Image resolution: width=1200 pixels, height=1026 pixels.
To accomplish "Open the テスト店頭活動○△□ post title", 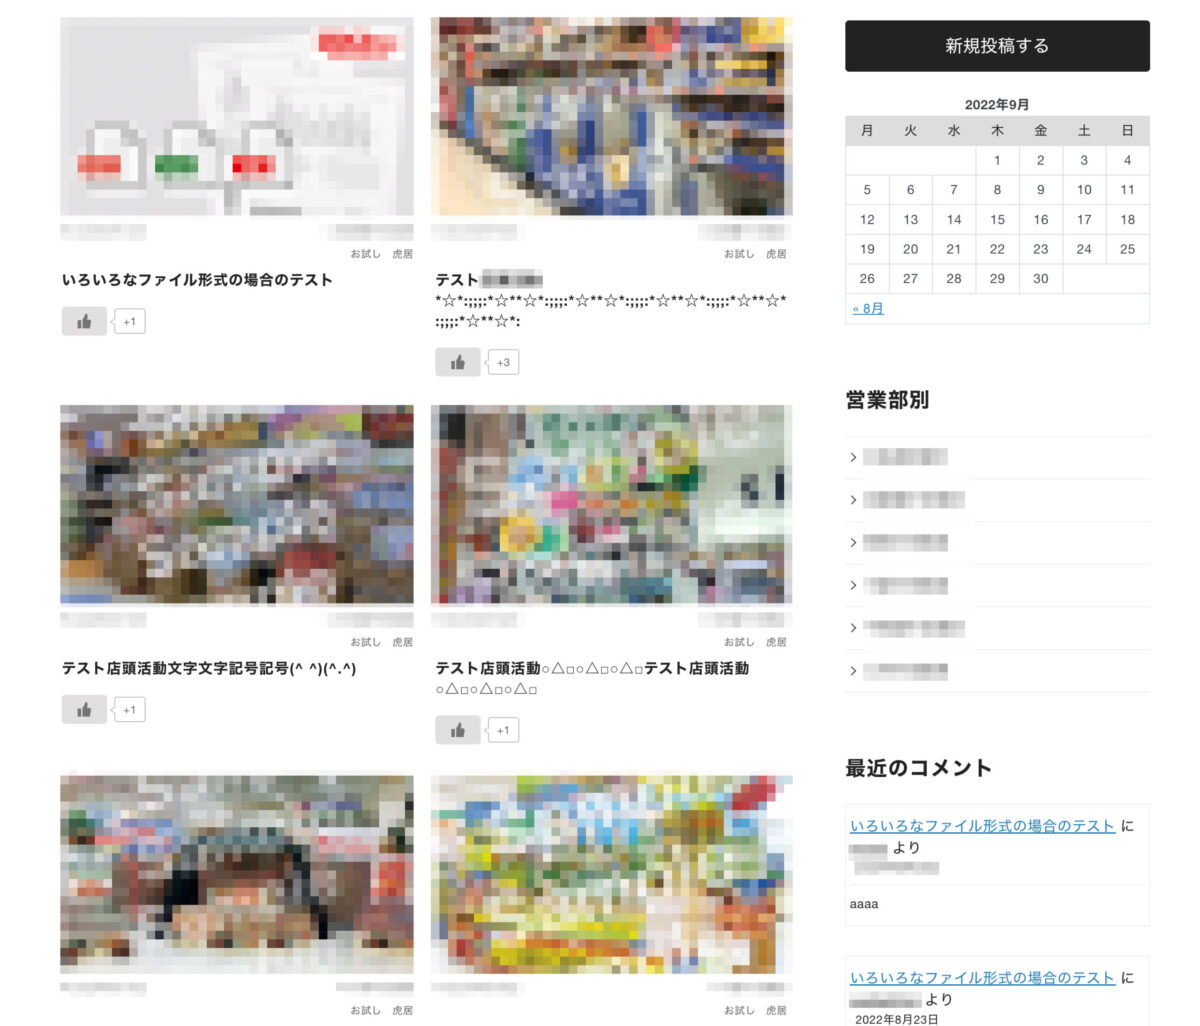I will (x=592, y=668).
